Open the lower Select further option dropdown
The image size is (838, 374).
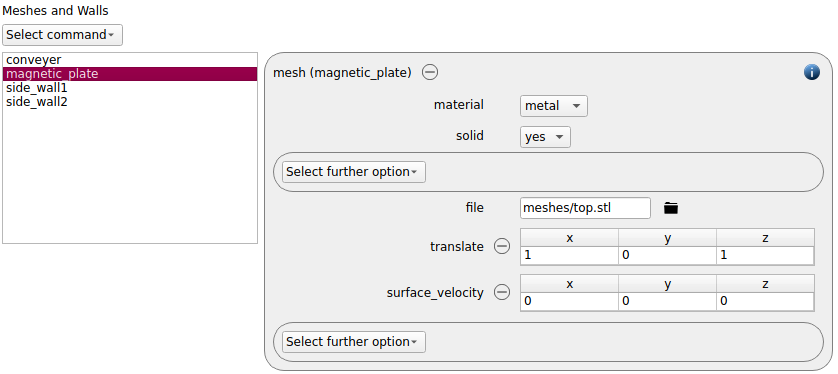pos(354,342)
